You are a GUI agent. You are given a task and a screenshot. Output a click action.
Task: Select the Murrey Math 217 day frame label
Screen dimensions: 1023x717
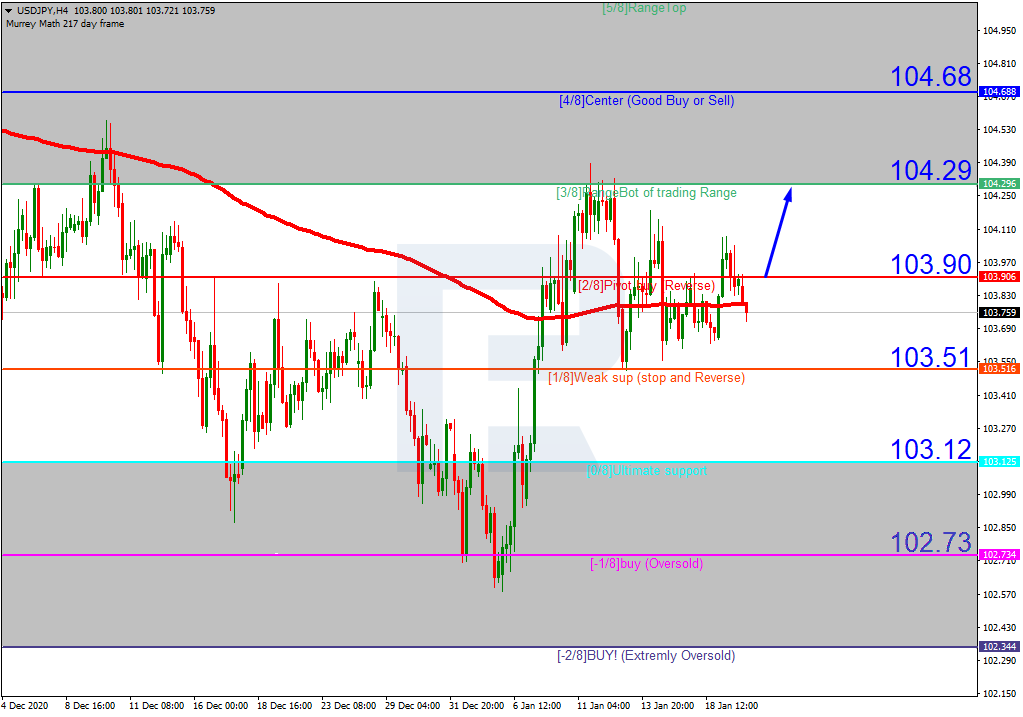pos(65,24)
